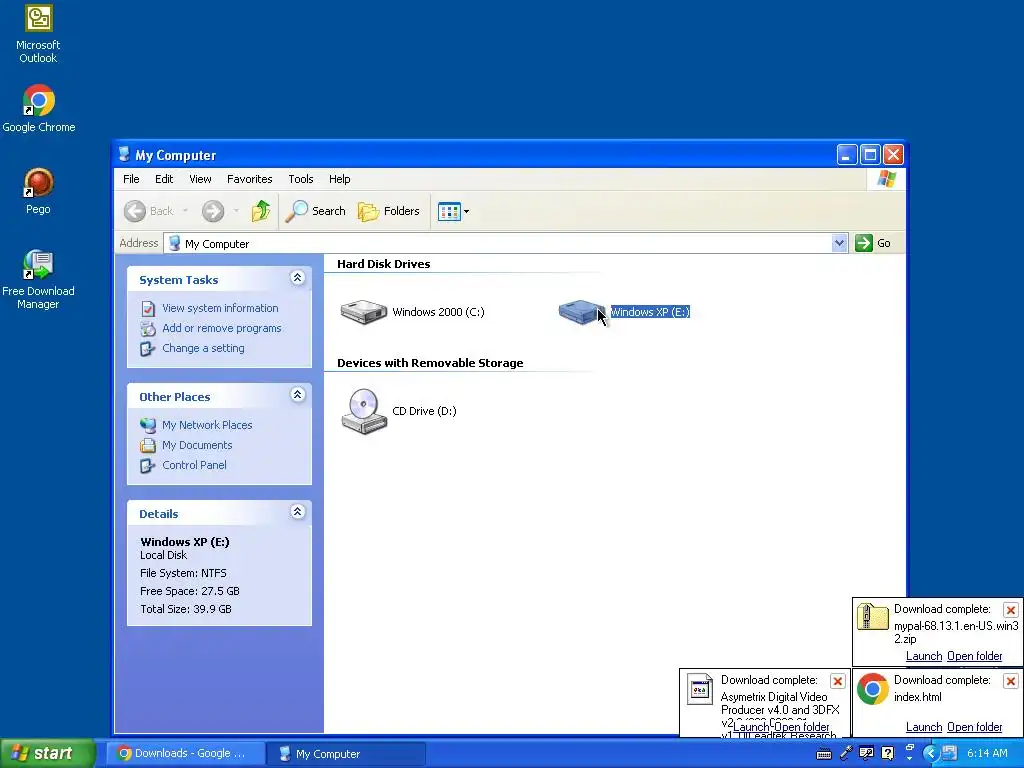Open folder for Asymetrix download
Image resolution: width=1024 pixels, height=768 pixels.
tap(801, 727)
